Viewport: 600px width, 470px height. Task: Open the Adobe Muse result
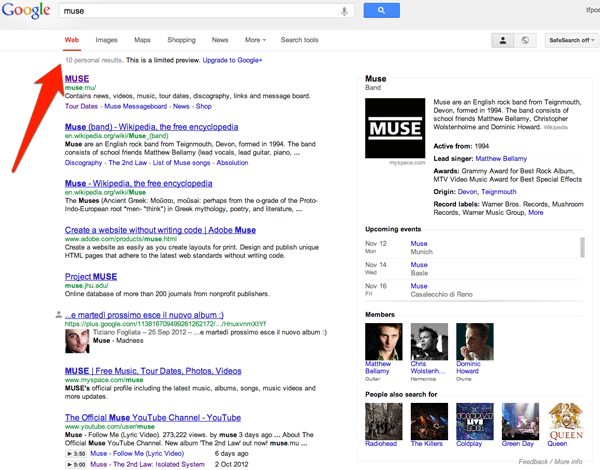pos(160,230)
